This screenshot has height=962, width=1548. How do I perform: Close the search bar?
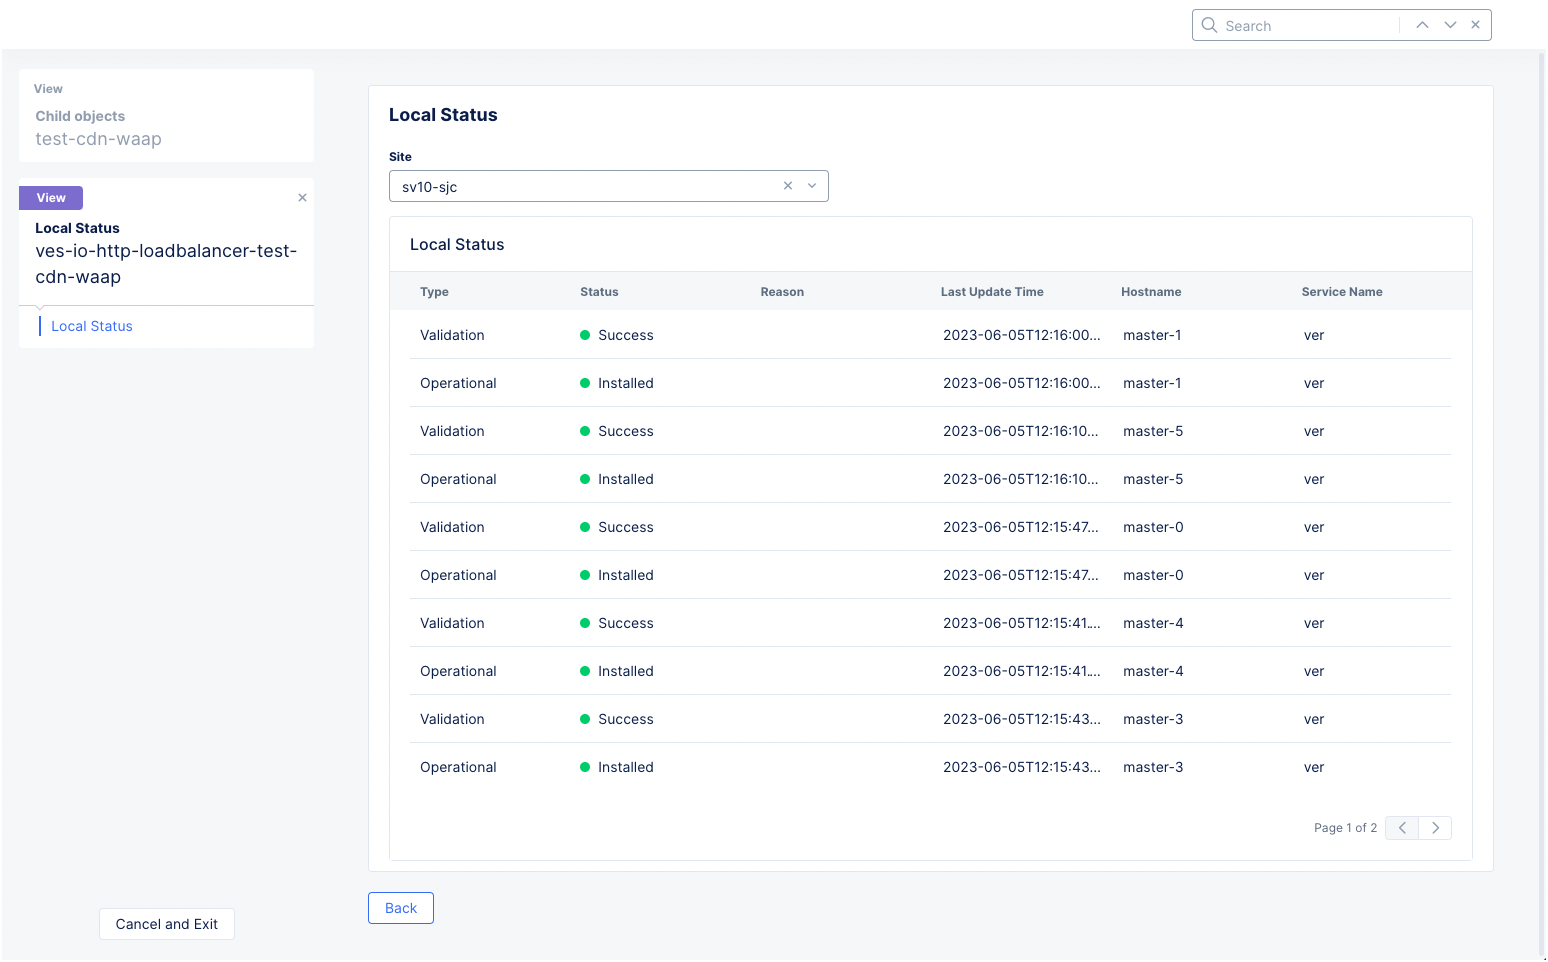1476,25
